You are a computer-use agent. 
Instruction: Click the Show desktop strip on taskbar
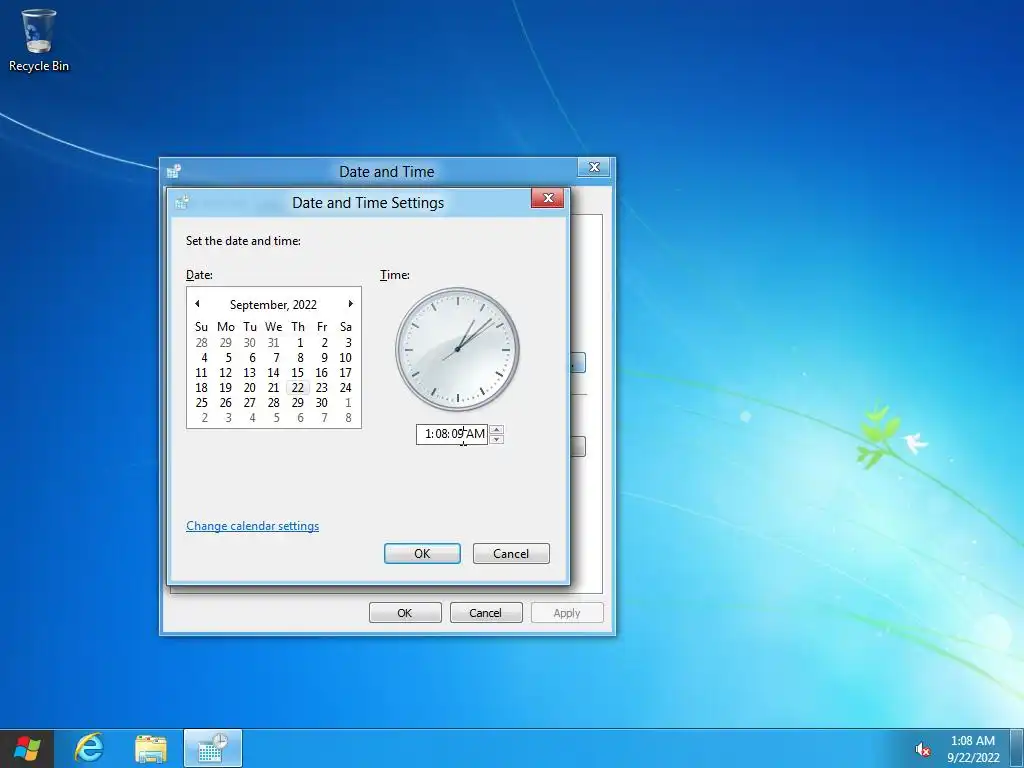coord(1017,748)
